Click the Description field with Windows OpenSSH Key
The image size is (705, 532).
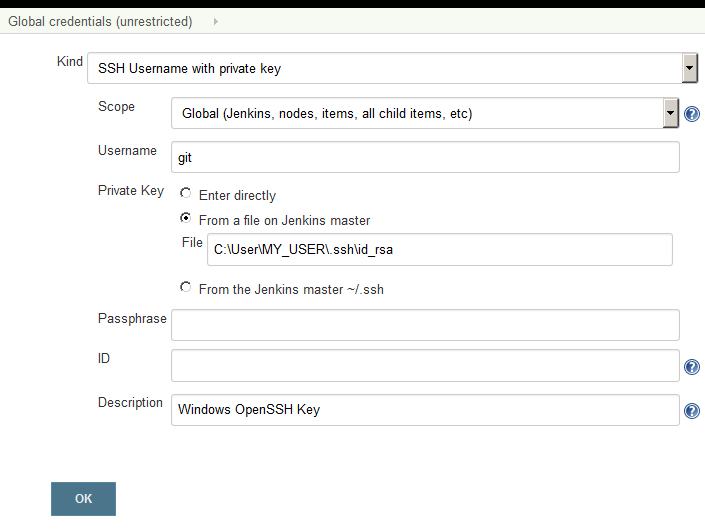[x=425, y=410]
